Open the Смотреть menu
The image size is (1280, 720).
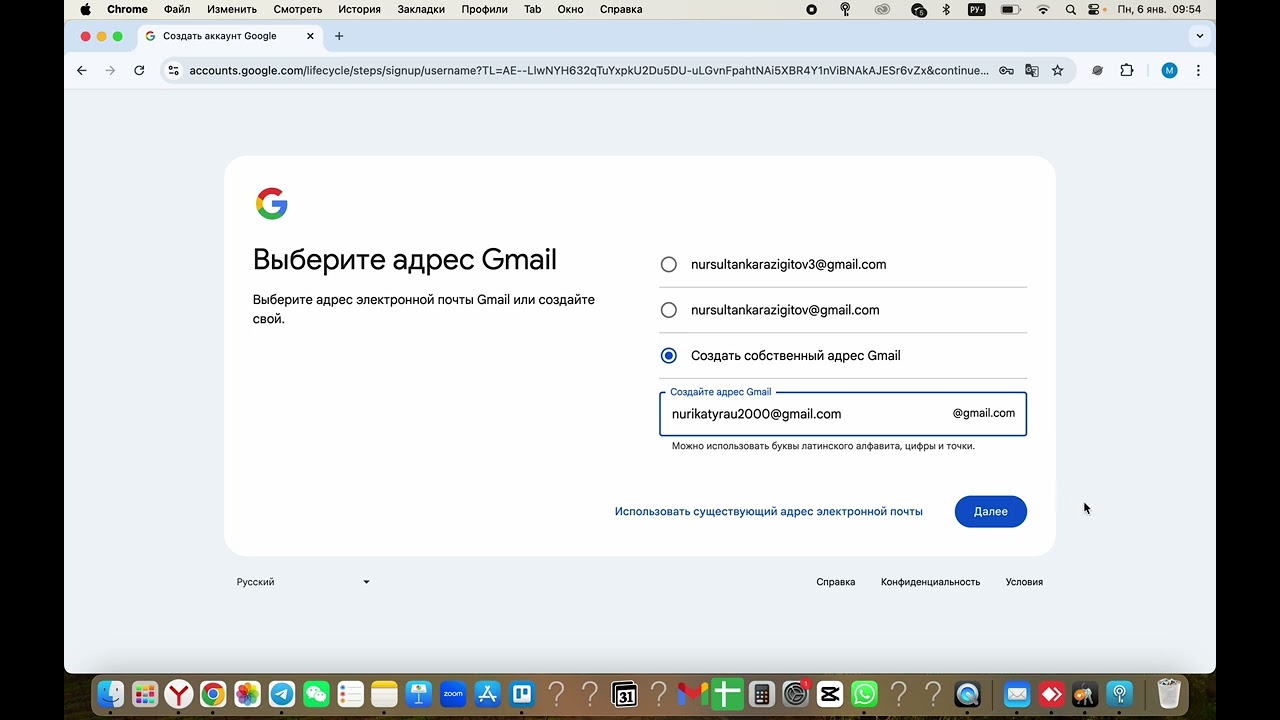click(x=297, y=9)
